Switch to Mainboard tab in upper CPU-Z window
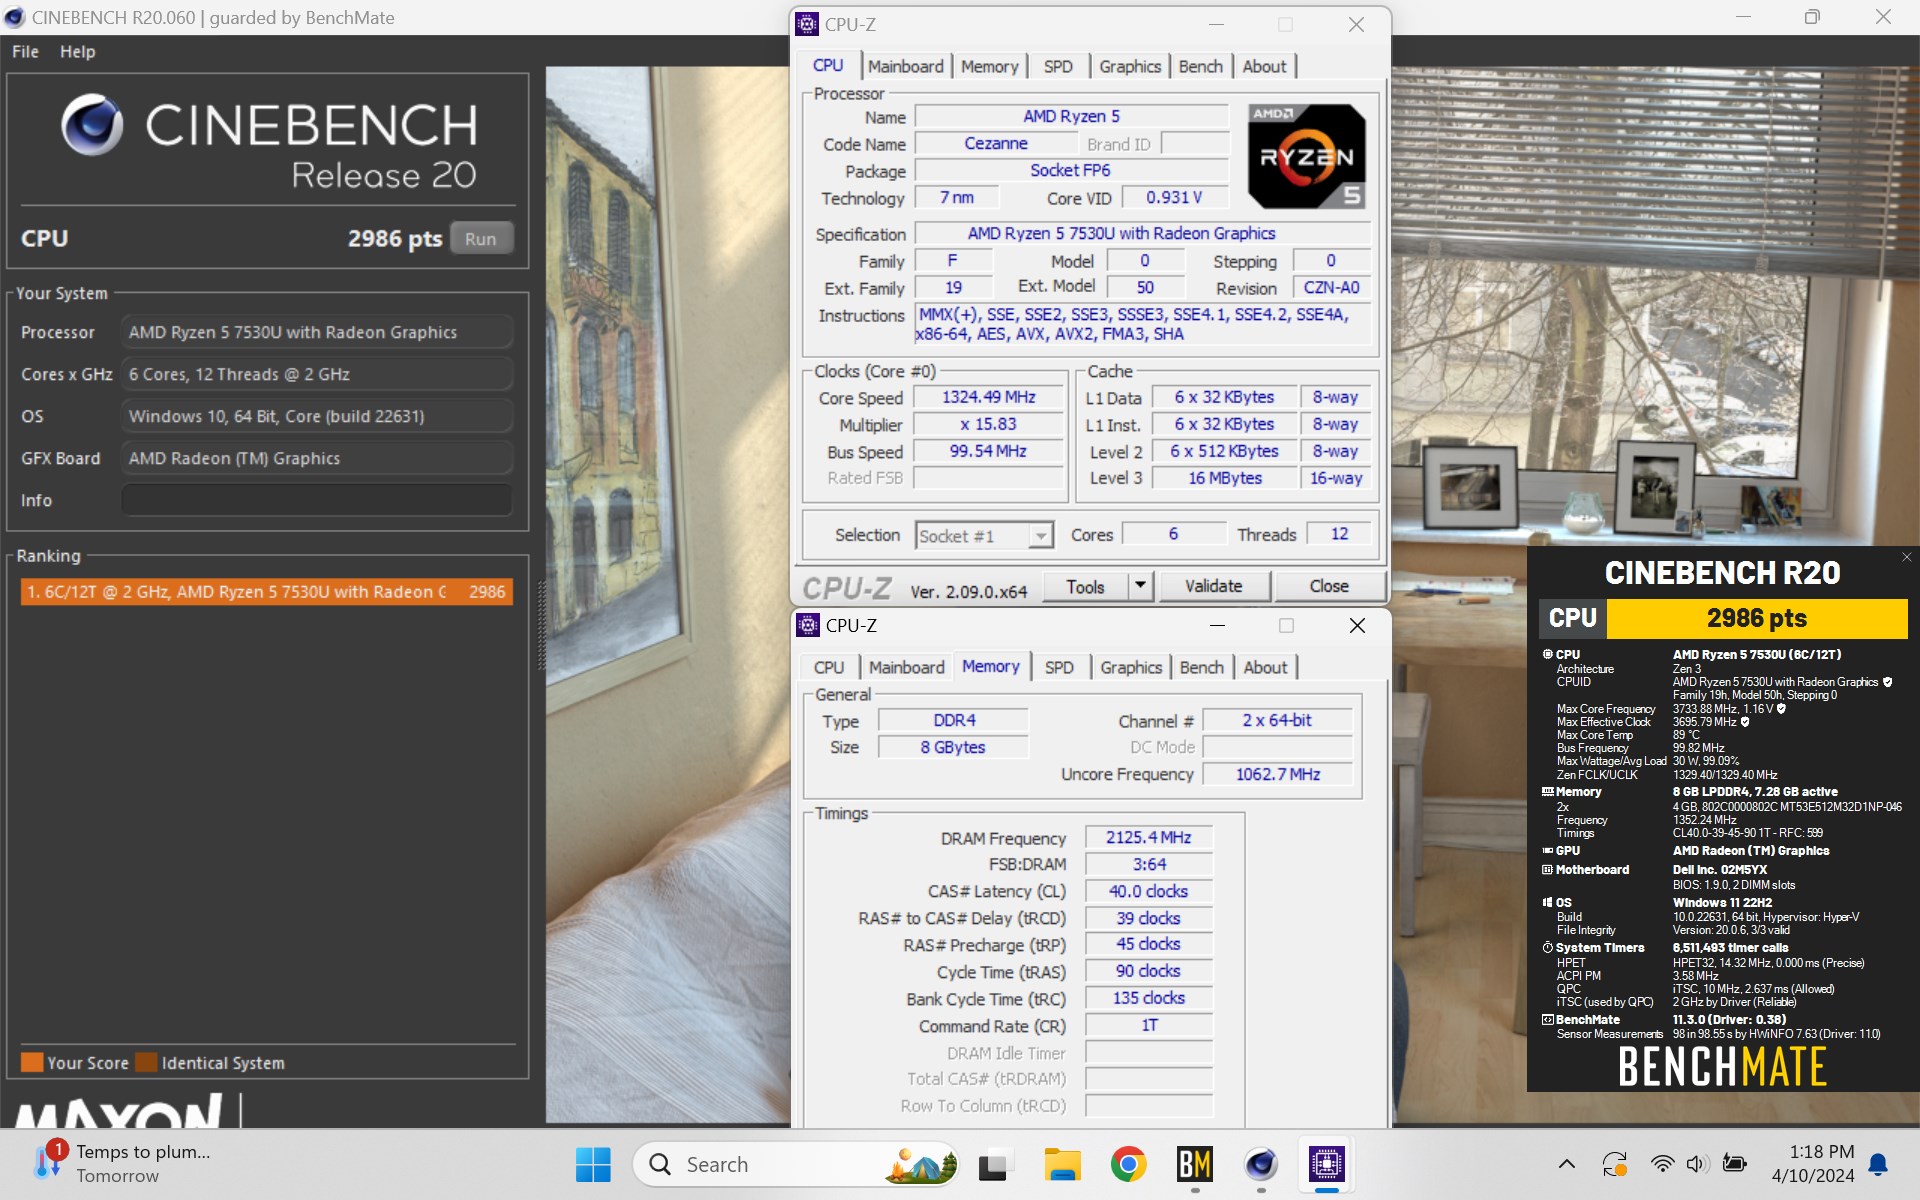This screenshot has height=1200, width=1920. click(x=905, y=66)
